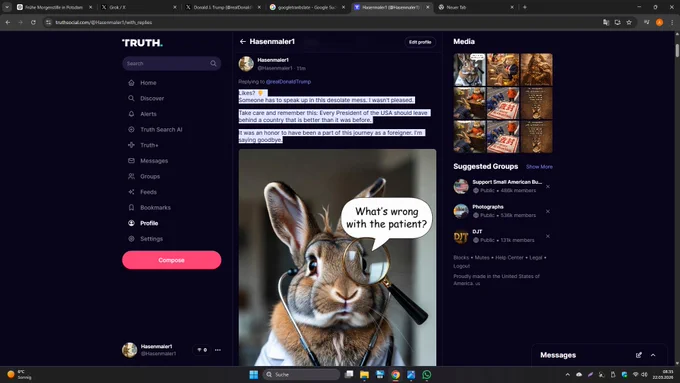The height and width of the screenshot is (383, 680).
Task: Switch to Donald J. Trump X tab
Action: 222,7
